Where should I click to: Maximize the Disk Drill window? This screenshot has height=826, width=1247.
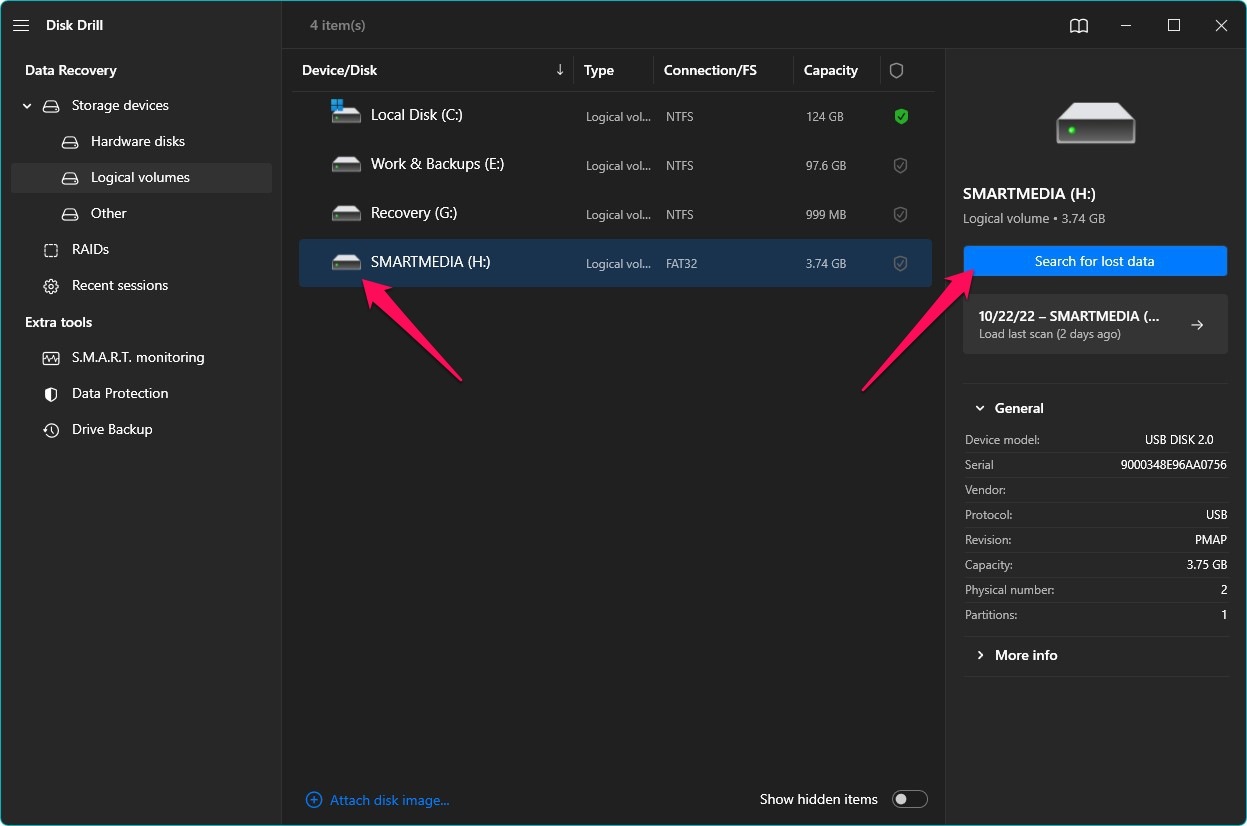[x=1174, y=26]
